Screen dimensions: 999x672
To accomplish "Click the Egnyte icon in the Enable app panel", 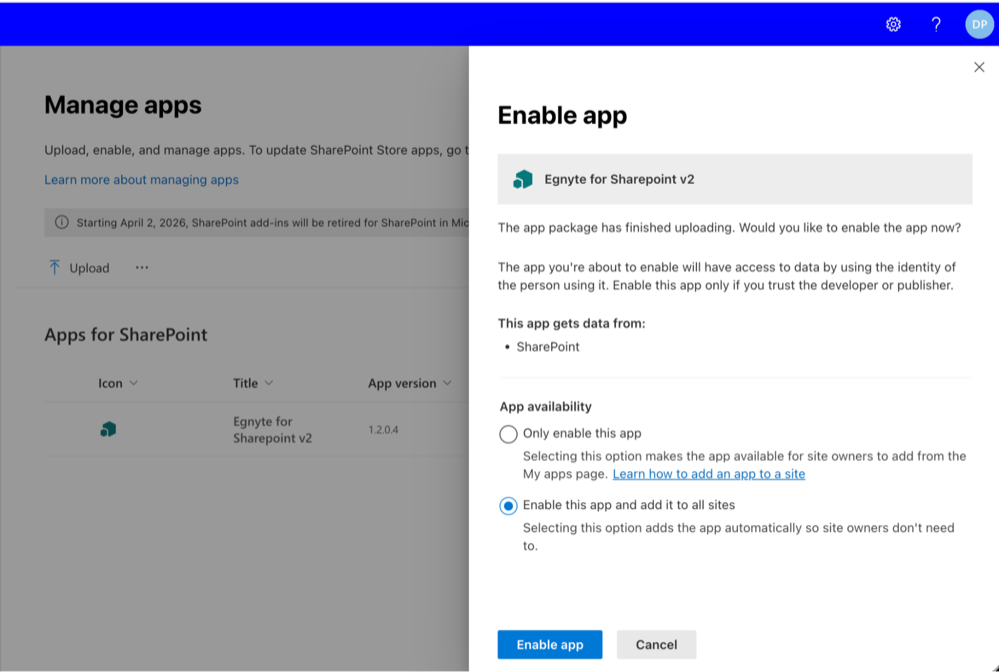I will click(x=522, y=178).
